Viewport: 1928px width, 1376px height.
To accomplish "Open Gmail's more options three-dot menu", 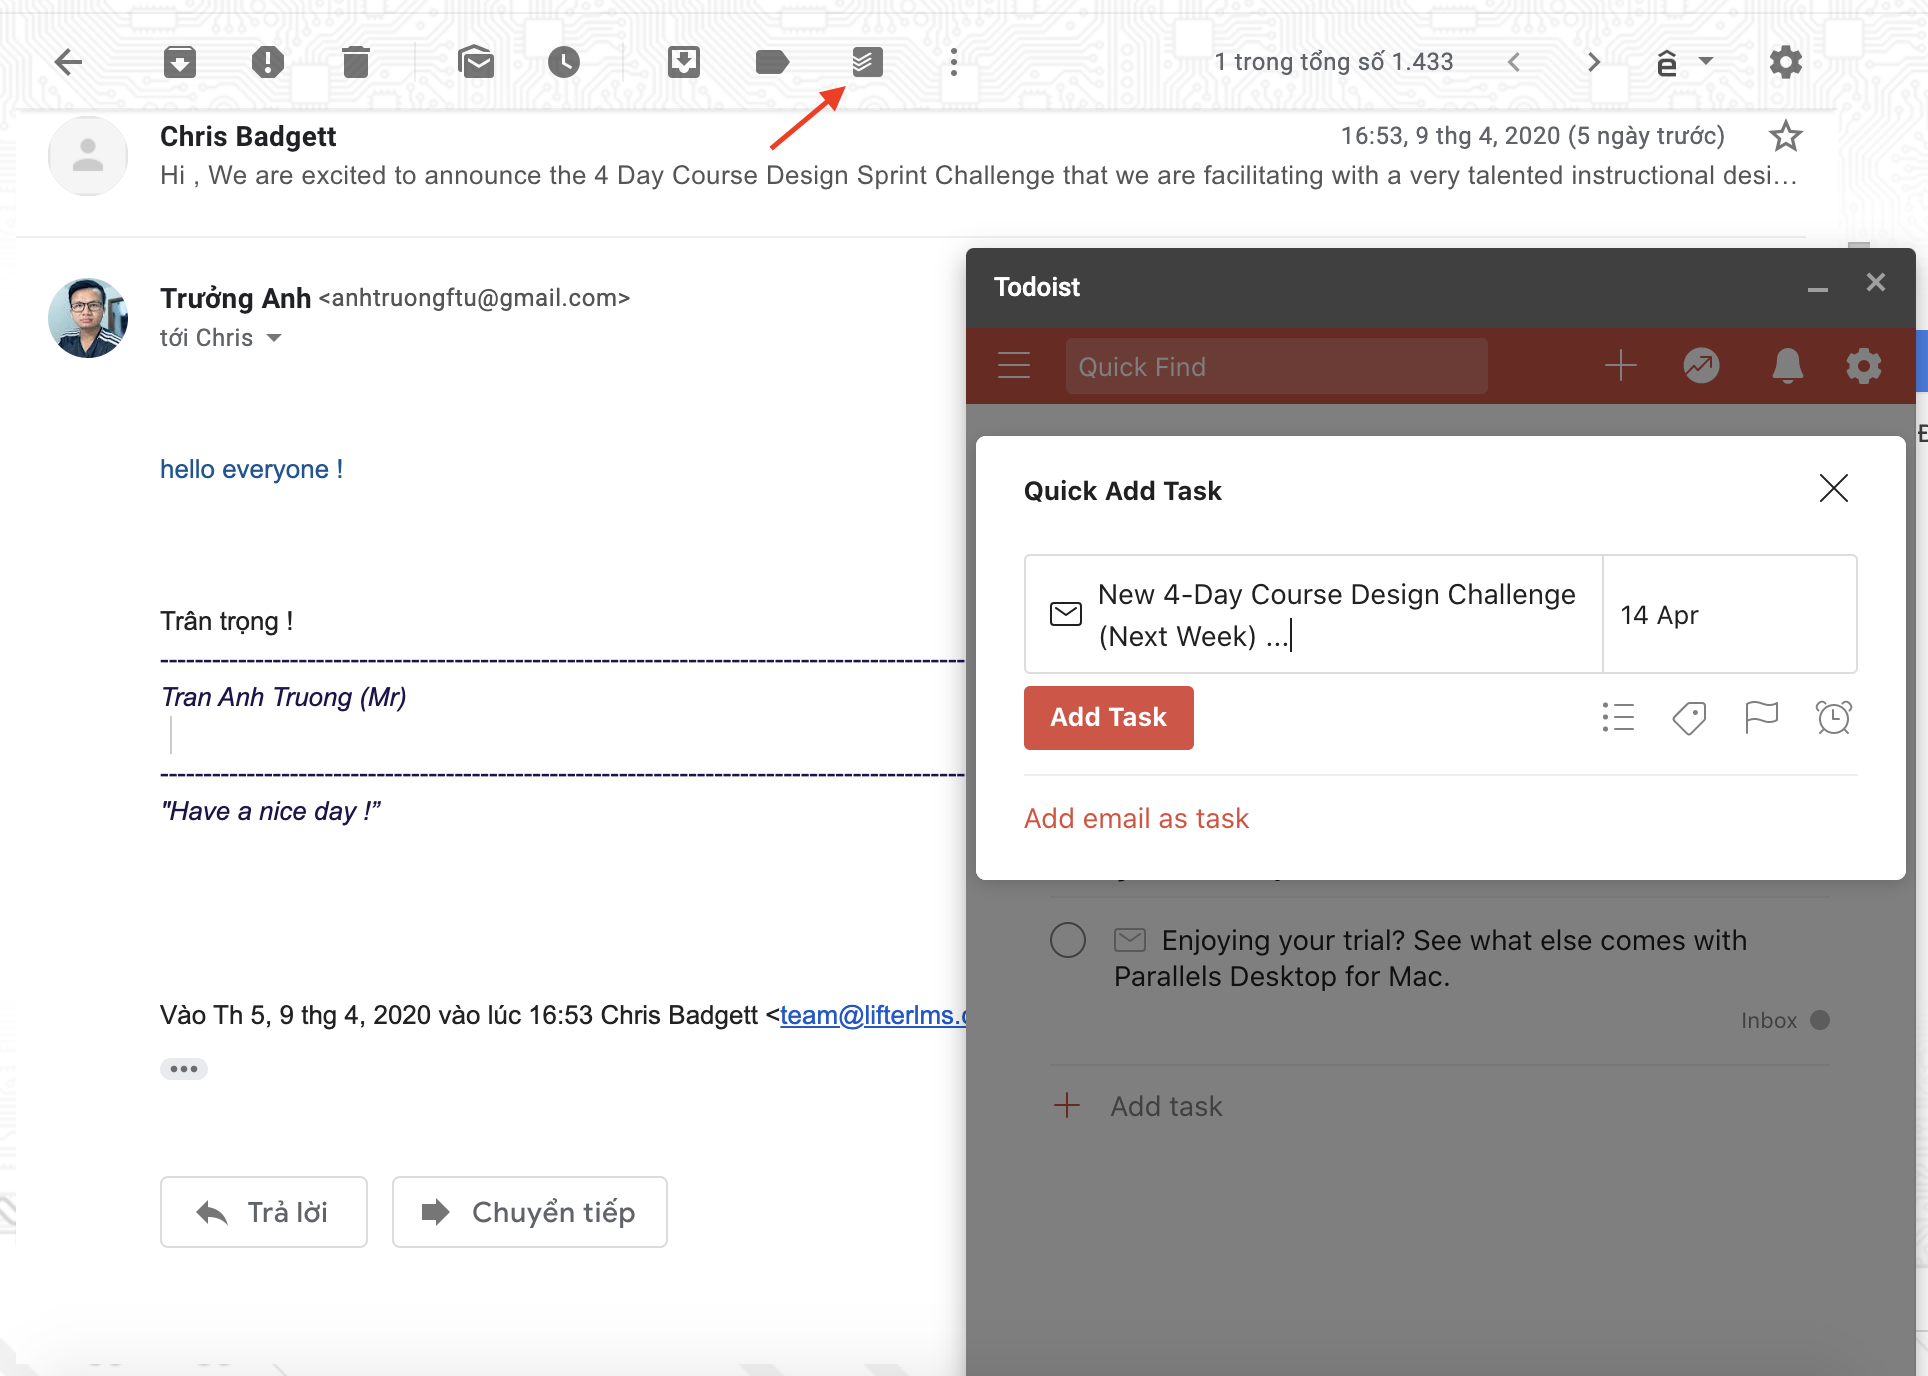I will [954, 62].
